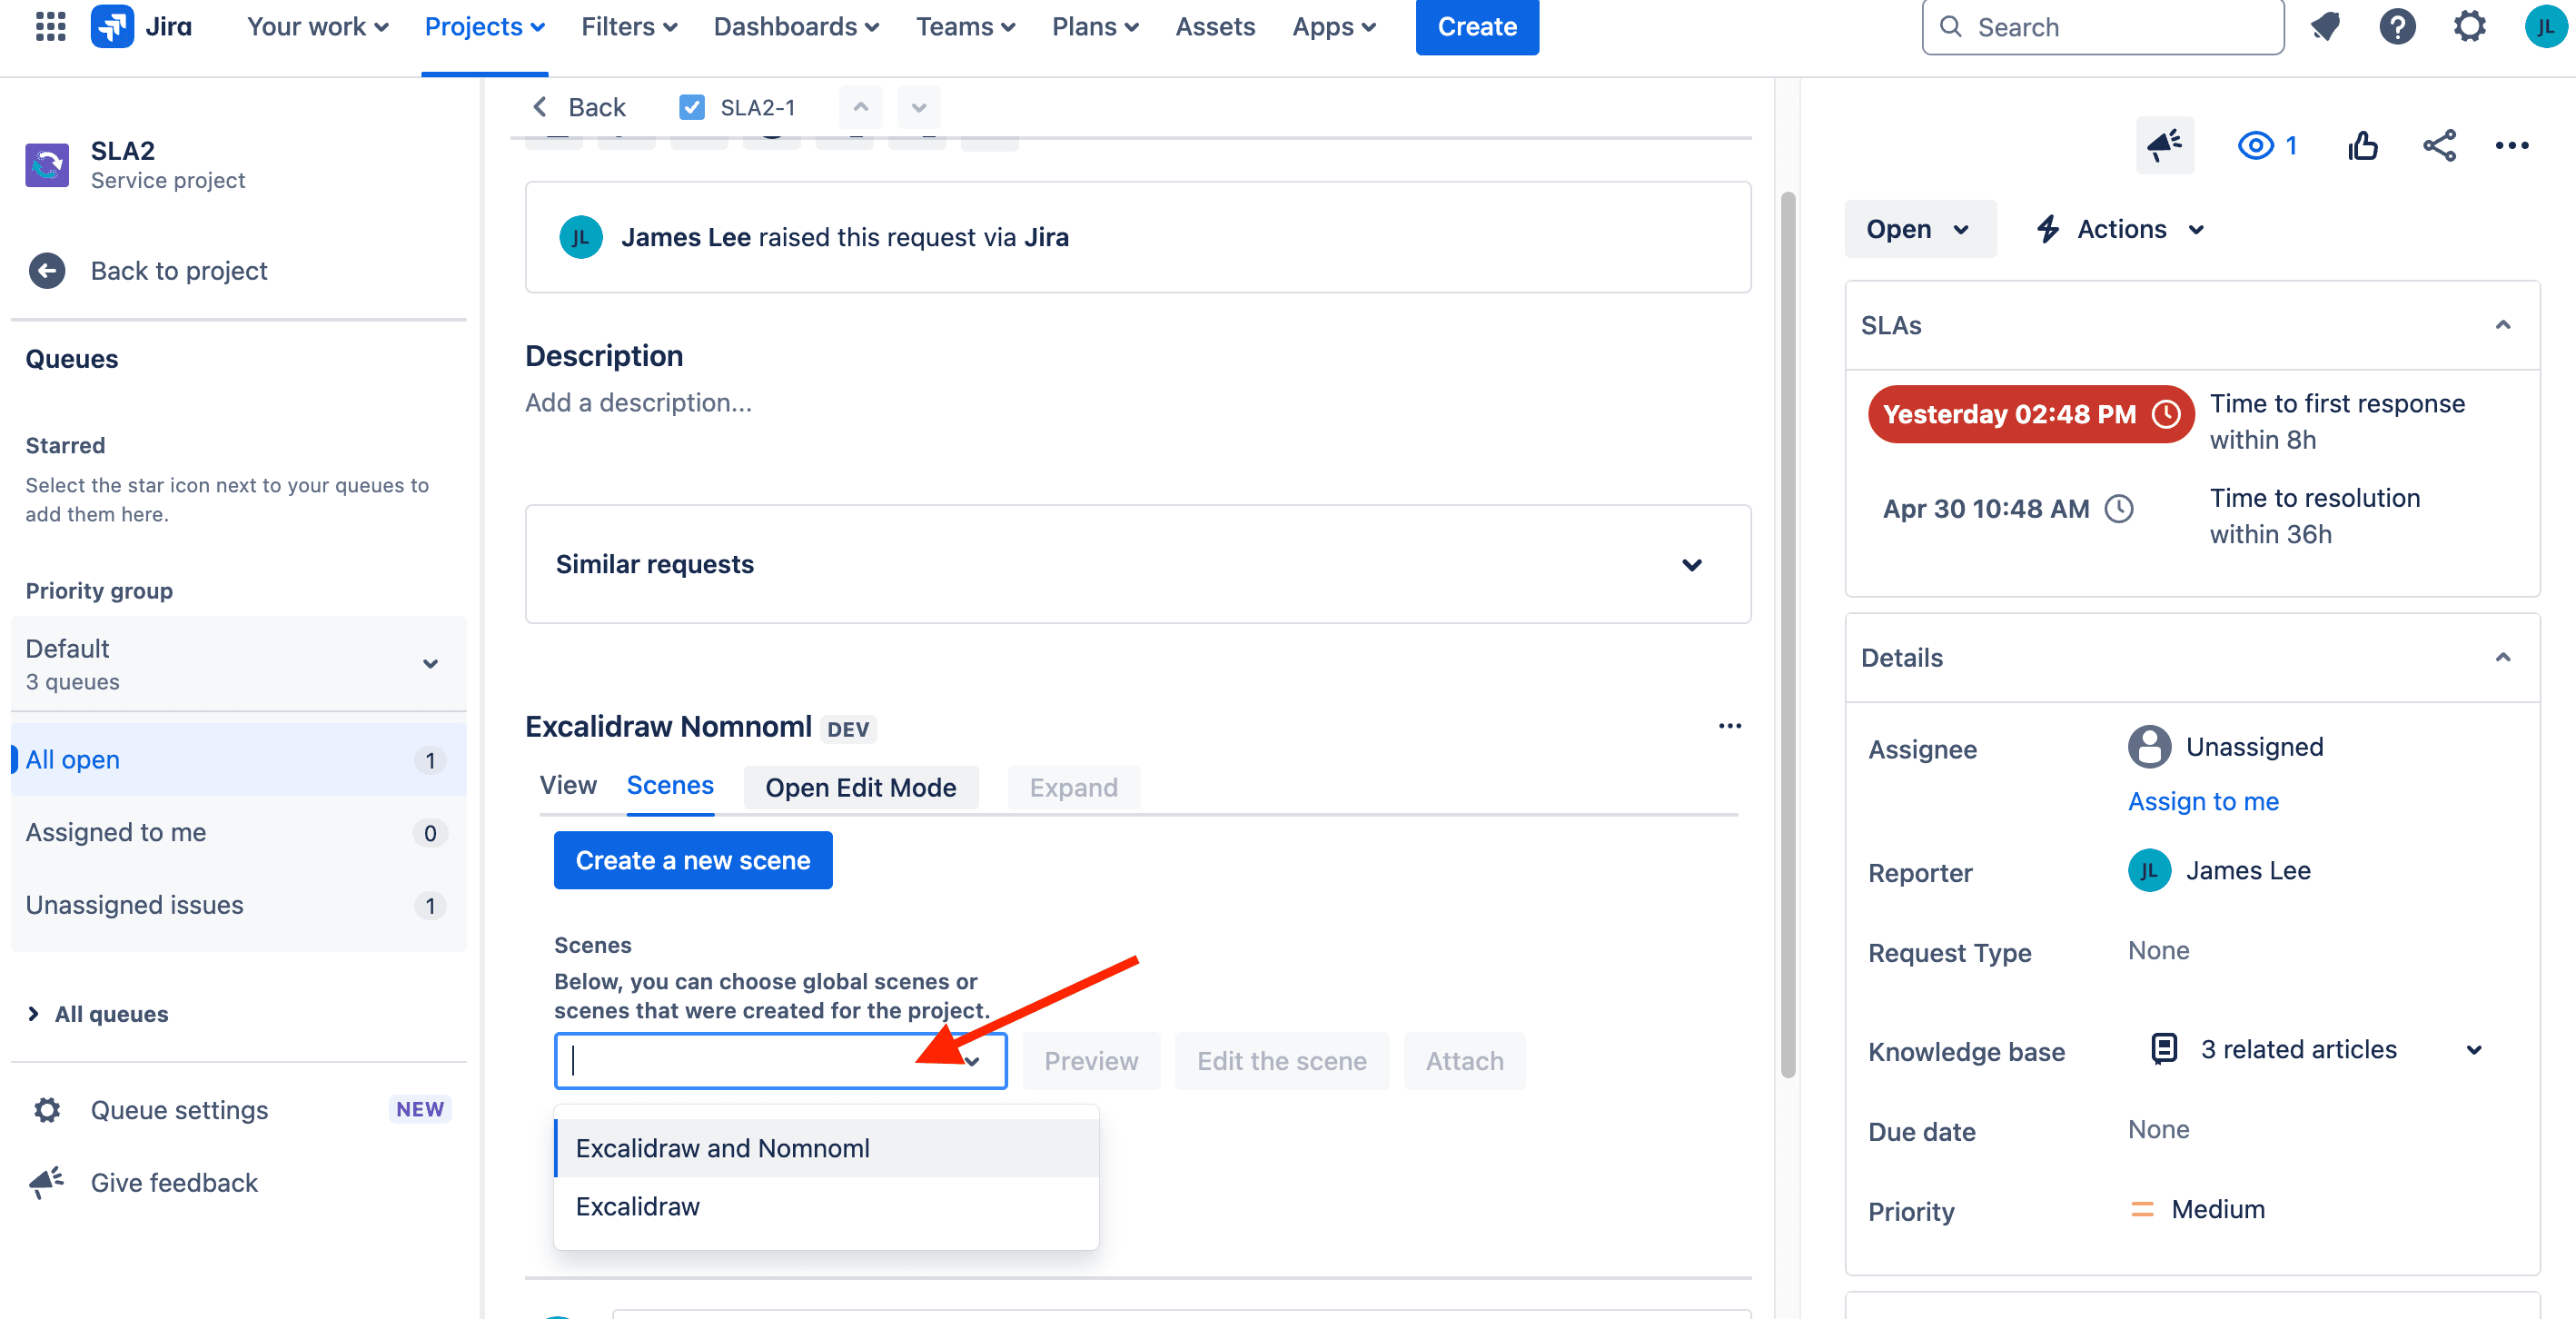The image size is (2576, 1319).
Task: Click the feedback megaphone icon above status
Action: click(x=2165, y=146)
